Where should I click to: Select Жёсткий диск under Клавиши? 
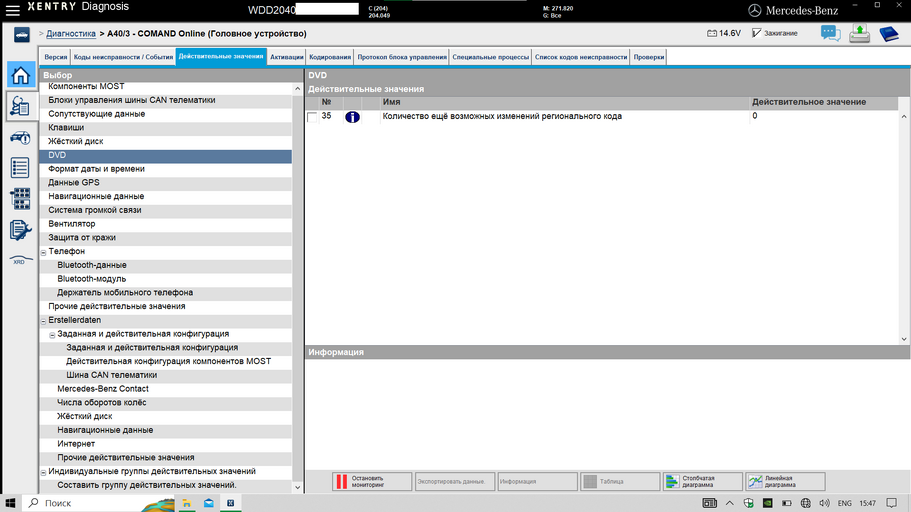click(166, 141)
